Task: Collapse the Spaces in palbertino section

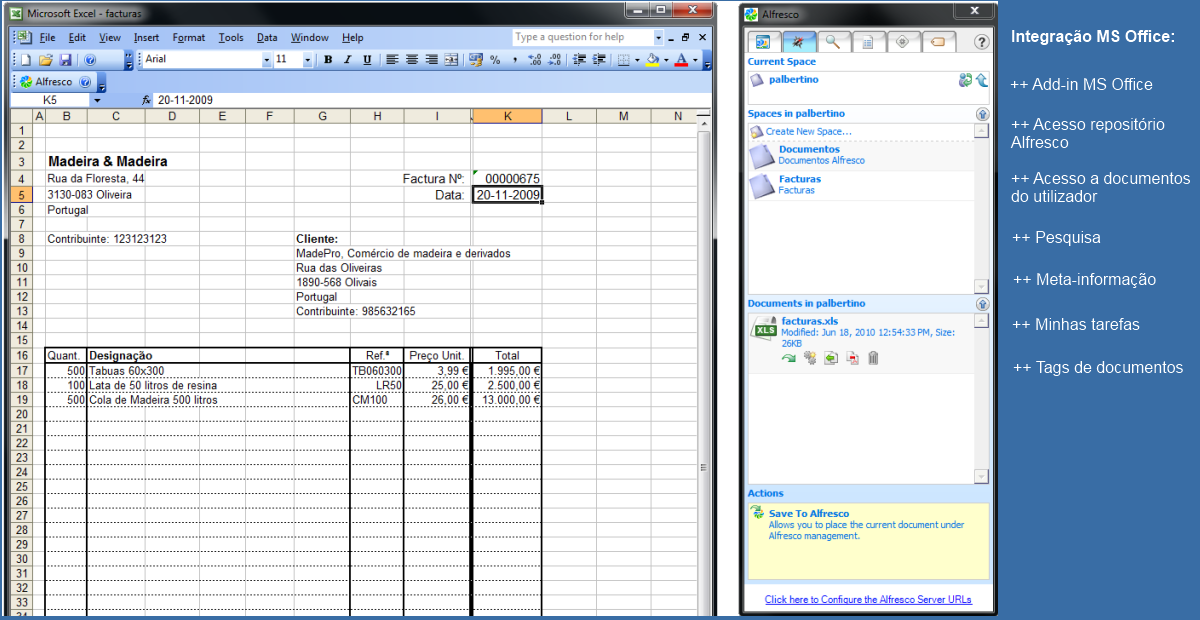Action: (x=982, y=114)
